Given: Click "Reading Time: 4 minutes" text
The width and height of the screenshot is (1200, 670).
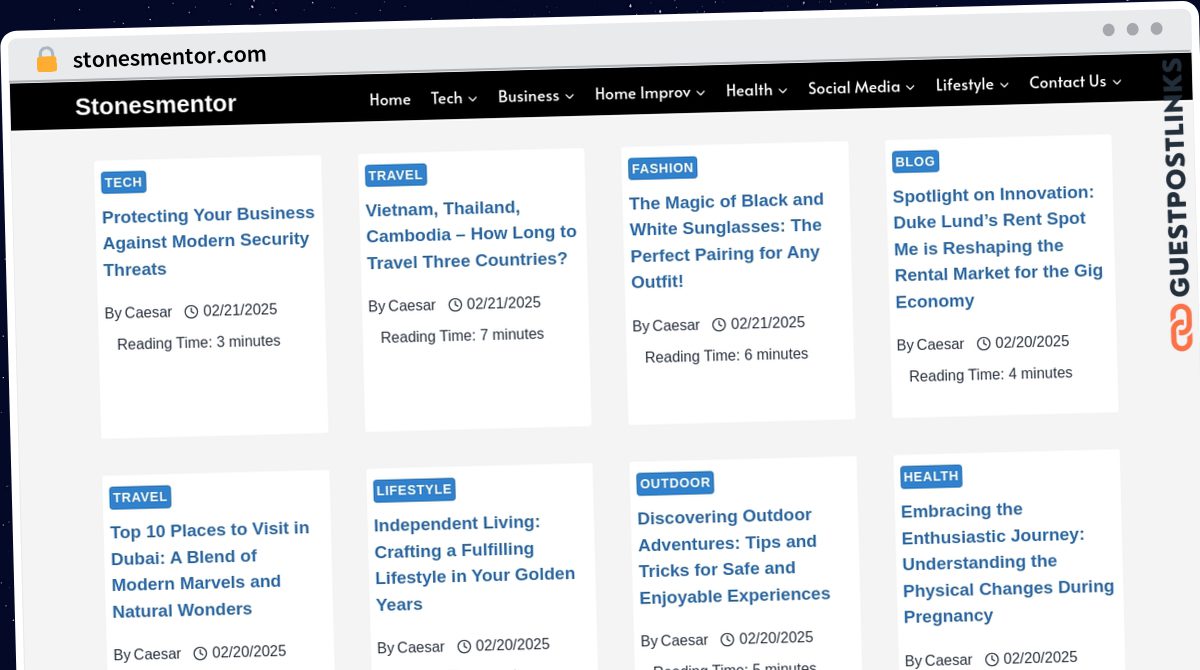Looking at the screenshot, I should click(991, 375).
